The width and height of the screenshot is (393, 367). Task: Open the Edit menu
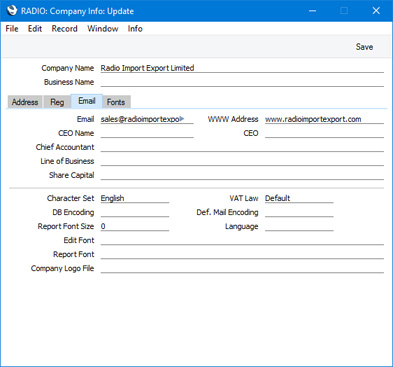35,29
